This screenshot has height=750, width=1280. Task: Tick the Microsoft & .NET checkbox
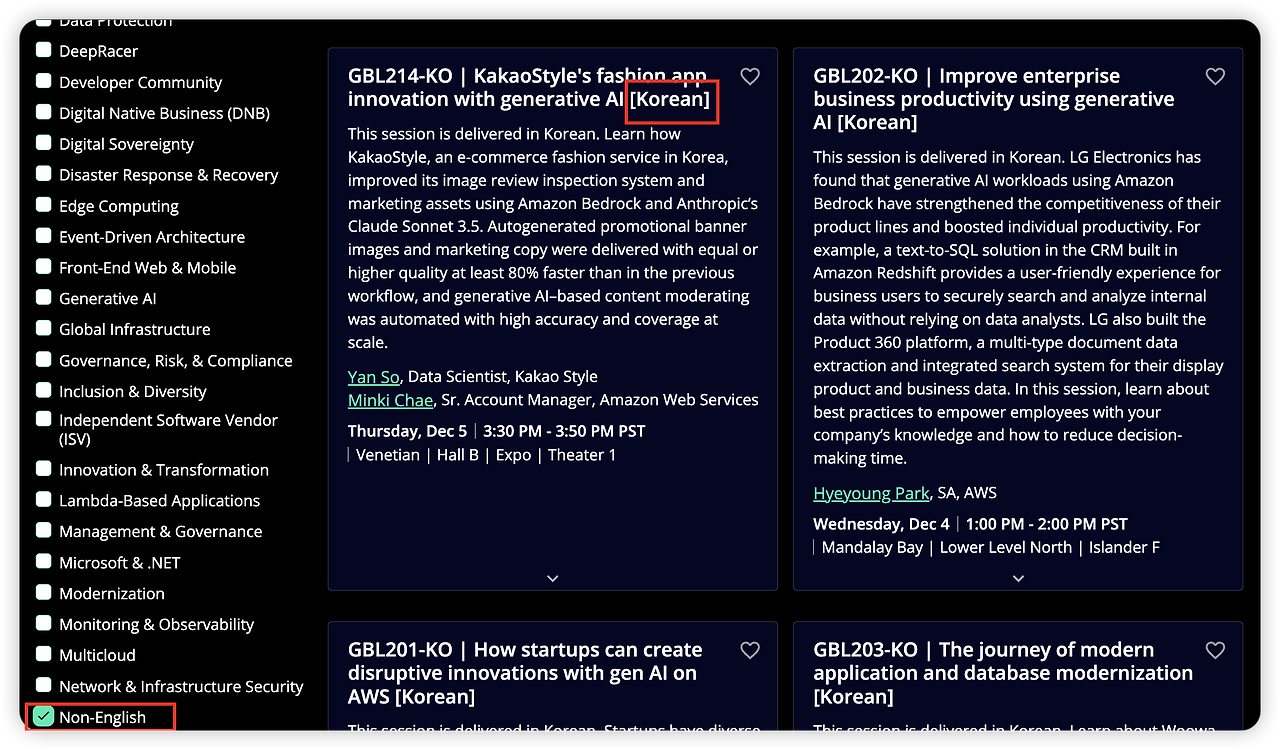pyautogui.click(x=44, y=562)
